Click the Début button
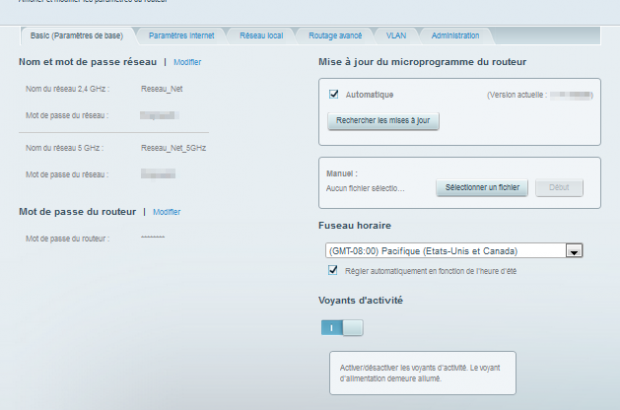This screenshot has height=410, width=620. [x=559, y=187]
